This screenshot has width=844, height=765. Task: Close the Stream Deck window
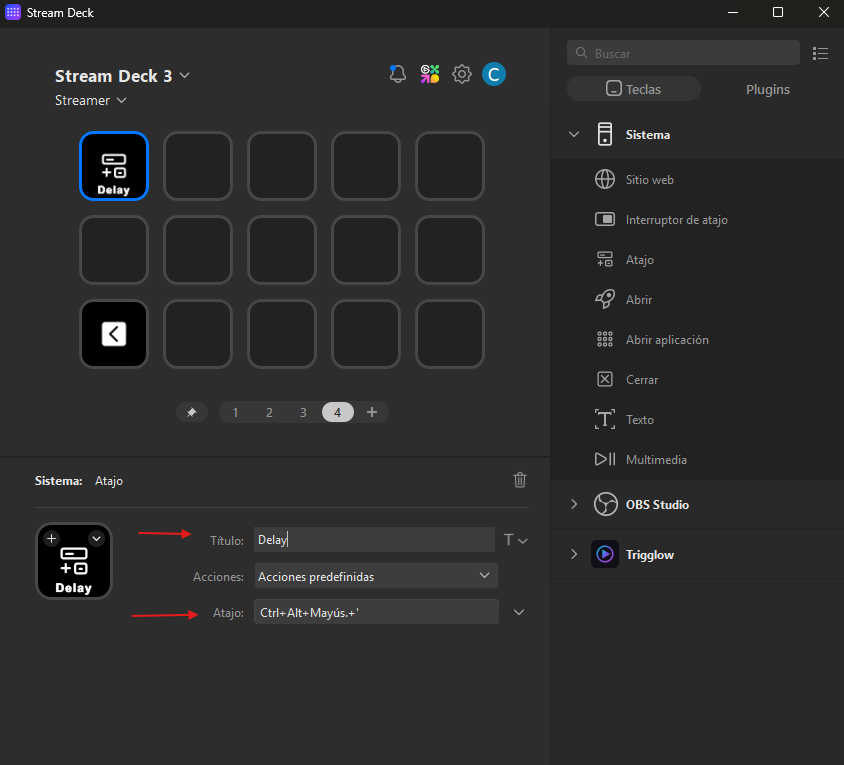[824, 12]
